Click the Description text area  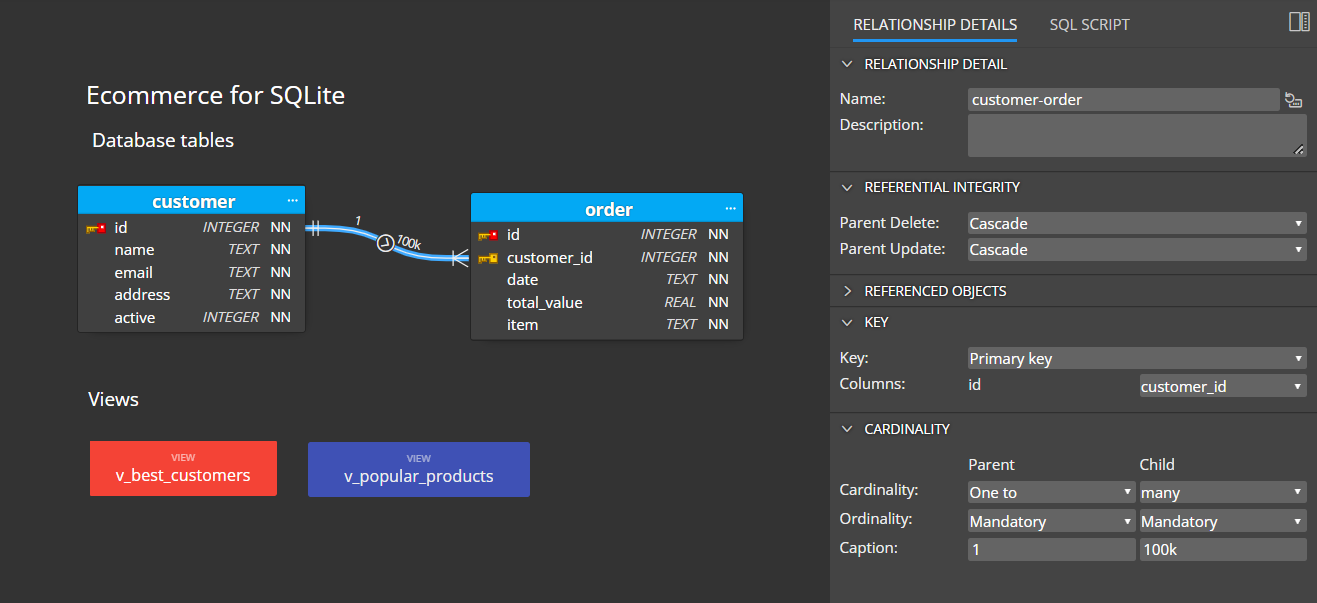[1136, 135]
